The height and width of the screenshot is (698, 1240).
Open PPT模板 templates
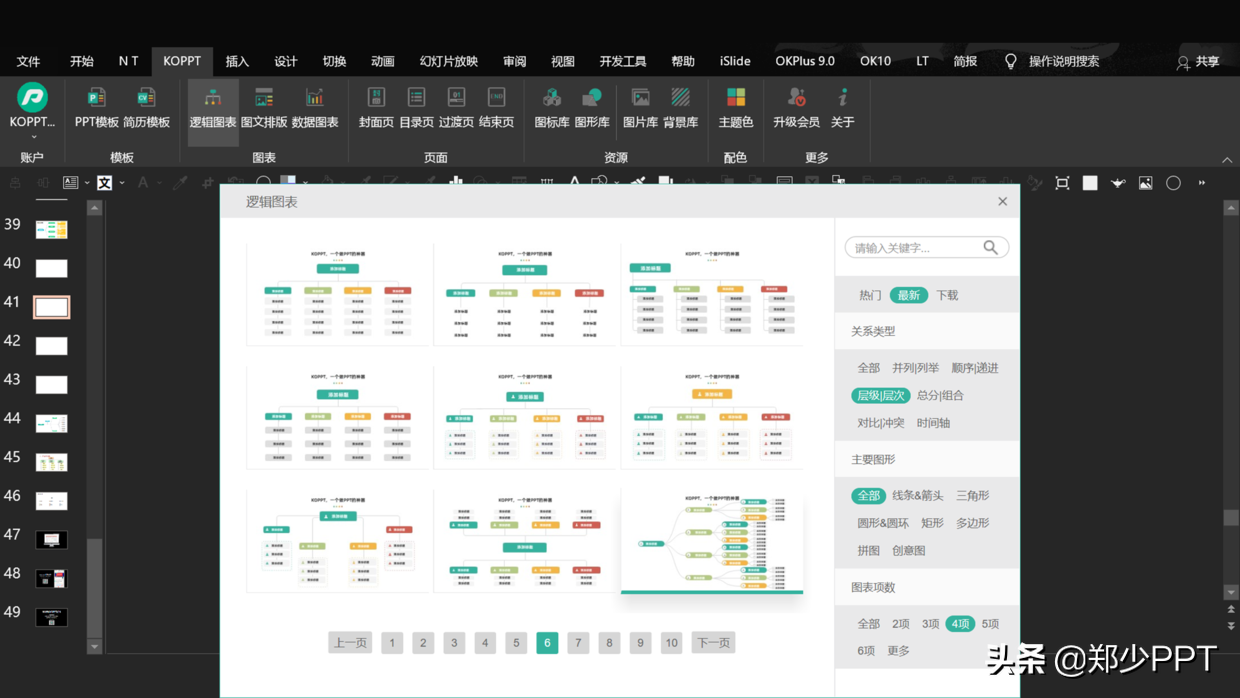[97, 97]
